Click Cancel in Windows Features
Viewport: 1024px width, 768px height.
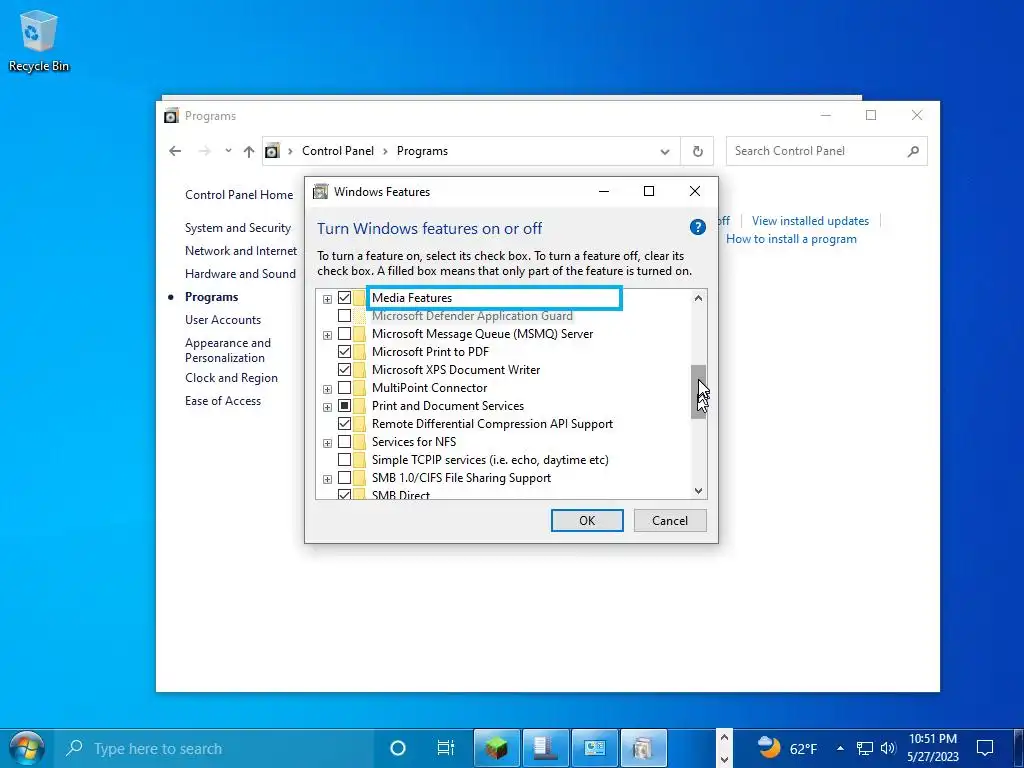tap(670, 520)
